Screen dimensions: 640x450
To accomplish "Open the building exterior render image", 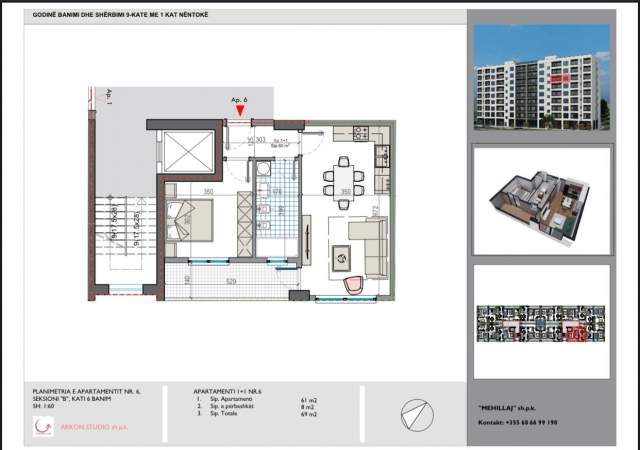I will (x=542, y=77).
